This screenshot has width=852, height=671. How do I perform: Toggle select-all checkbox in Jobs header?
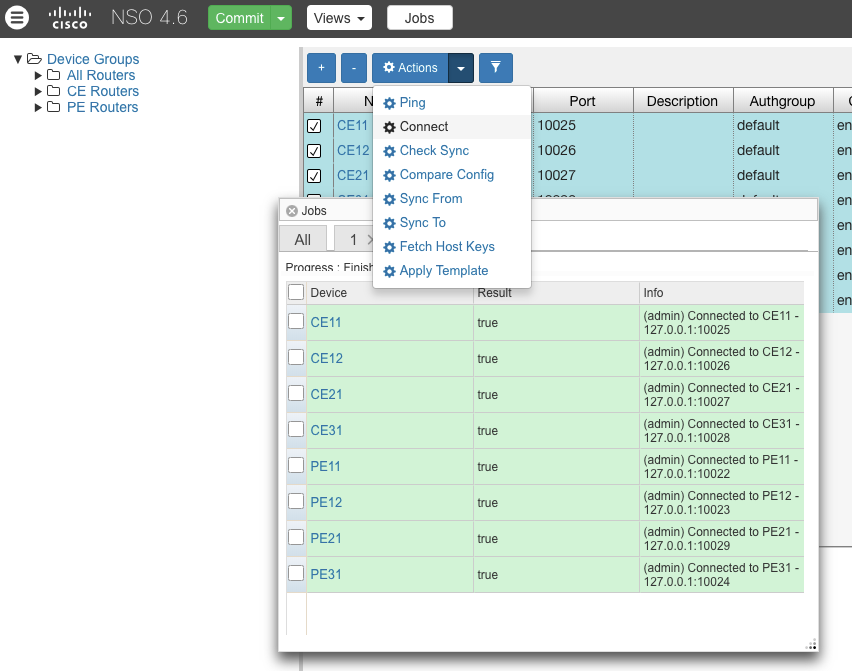pyautogui.click(x=296, y=292)
